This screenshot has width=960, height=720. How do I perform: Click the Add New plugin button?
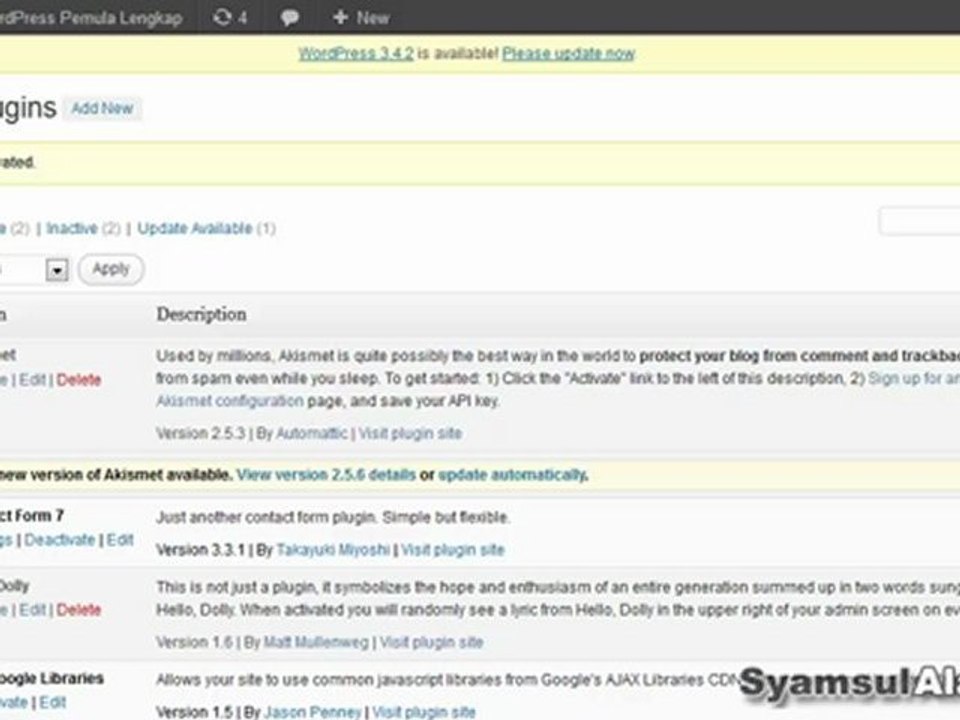(102, 108)
